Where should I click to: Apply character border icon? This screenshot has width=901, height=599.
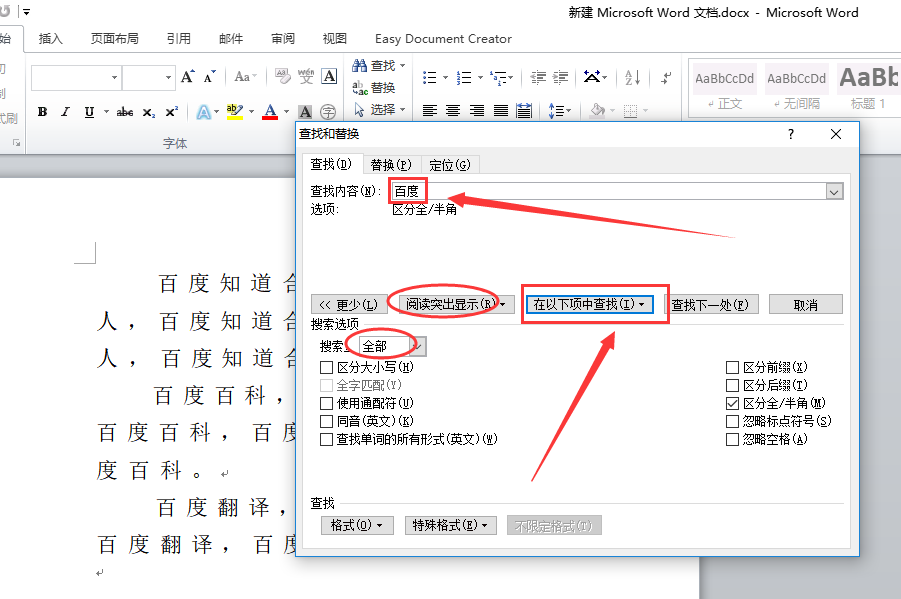(329, 76)
